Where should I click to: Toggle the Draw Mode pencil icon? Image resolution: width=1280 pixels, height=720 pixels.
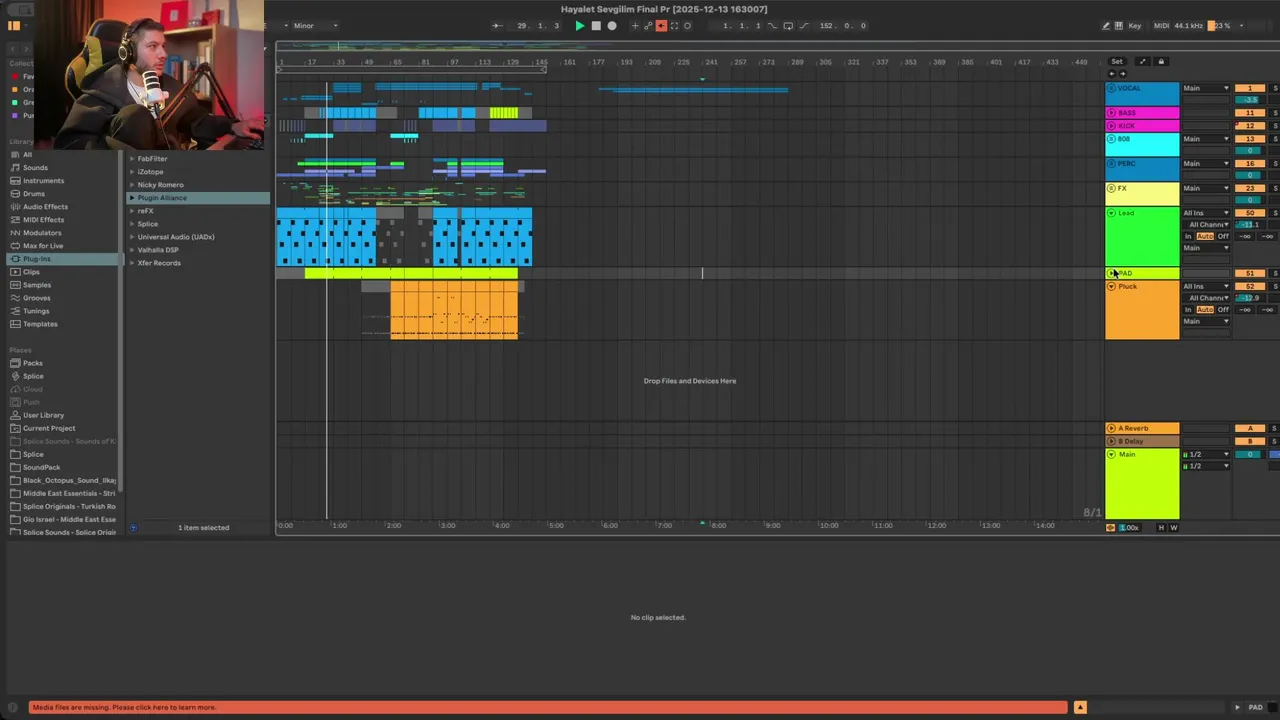tap(1106, 26)
